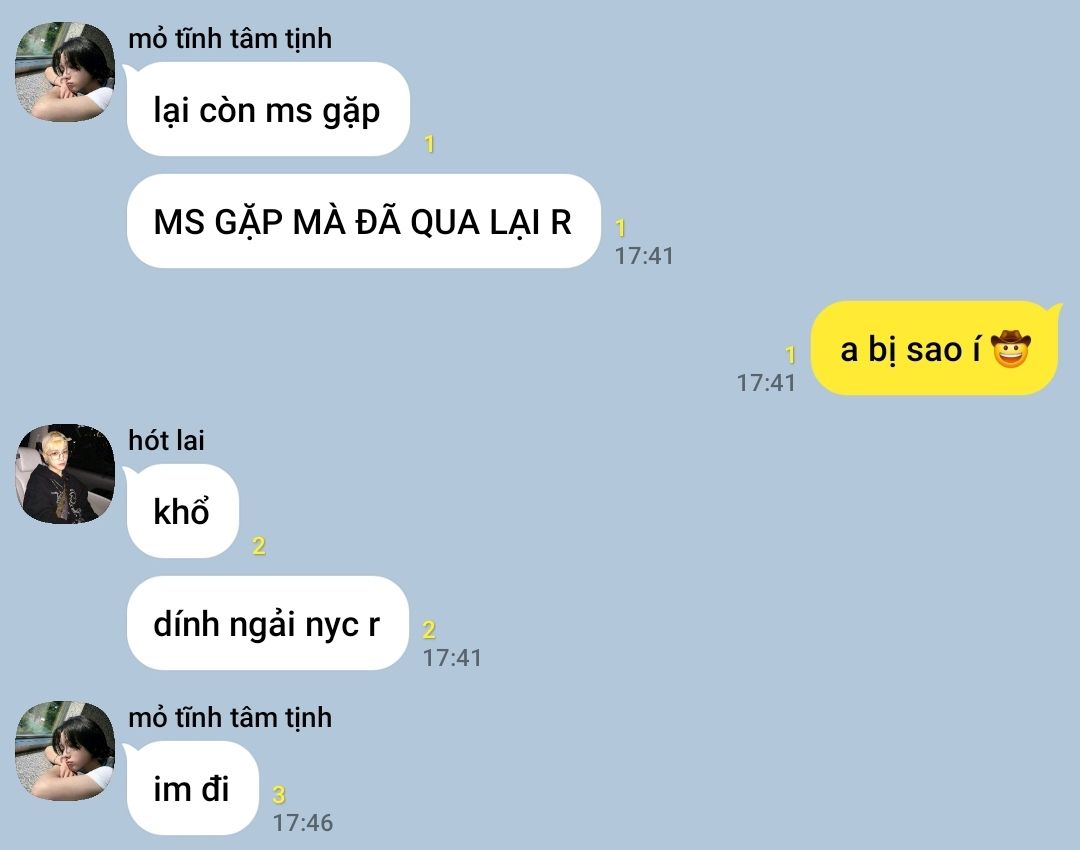Tap the message "dính ngải nyc r"
Image resolution: width=1080 pixels, height=850 pixels.
click(267, 623)
